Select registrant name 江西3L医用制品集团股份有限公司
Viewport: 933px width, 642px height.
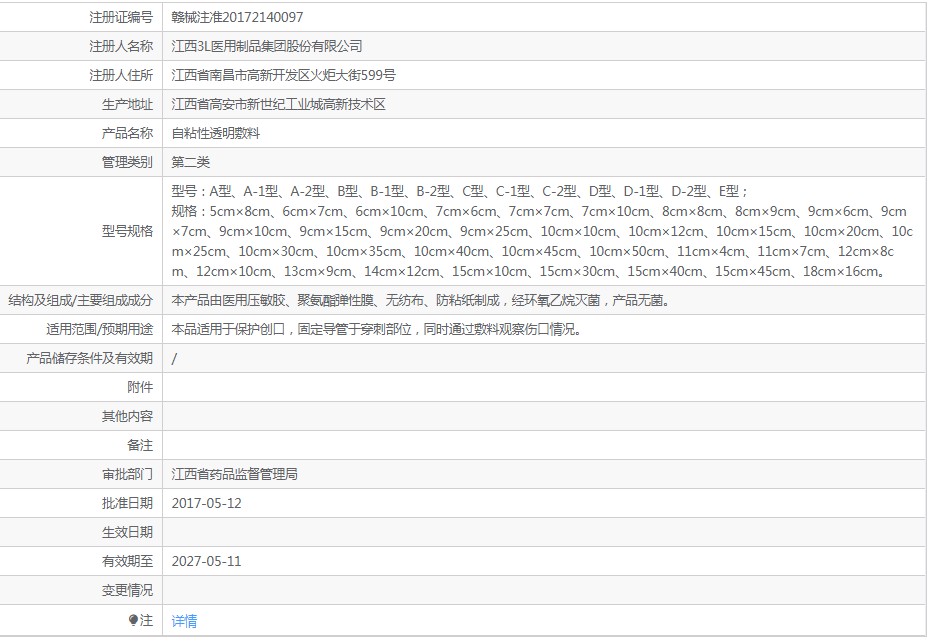(267, 46)
